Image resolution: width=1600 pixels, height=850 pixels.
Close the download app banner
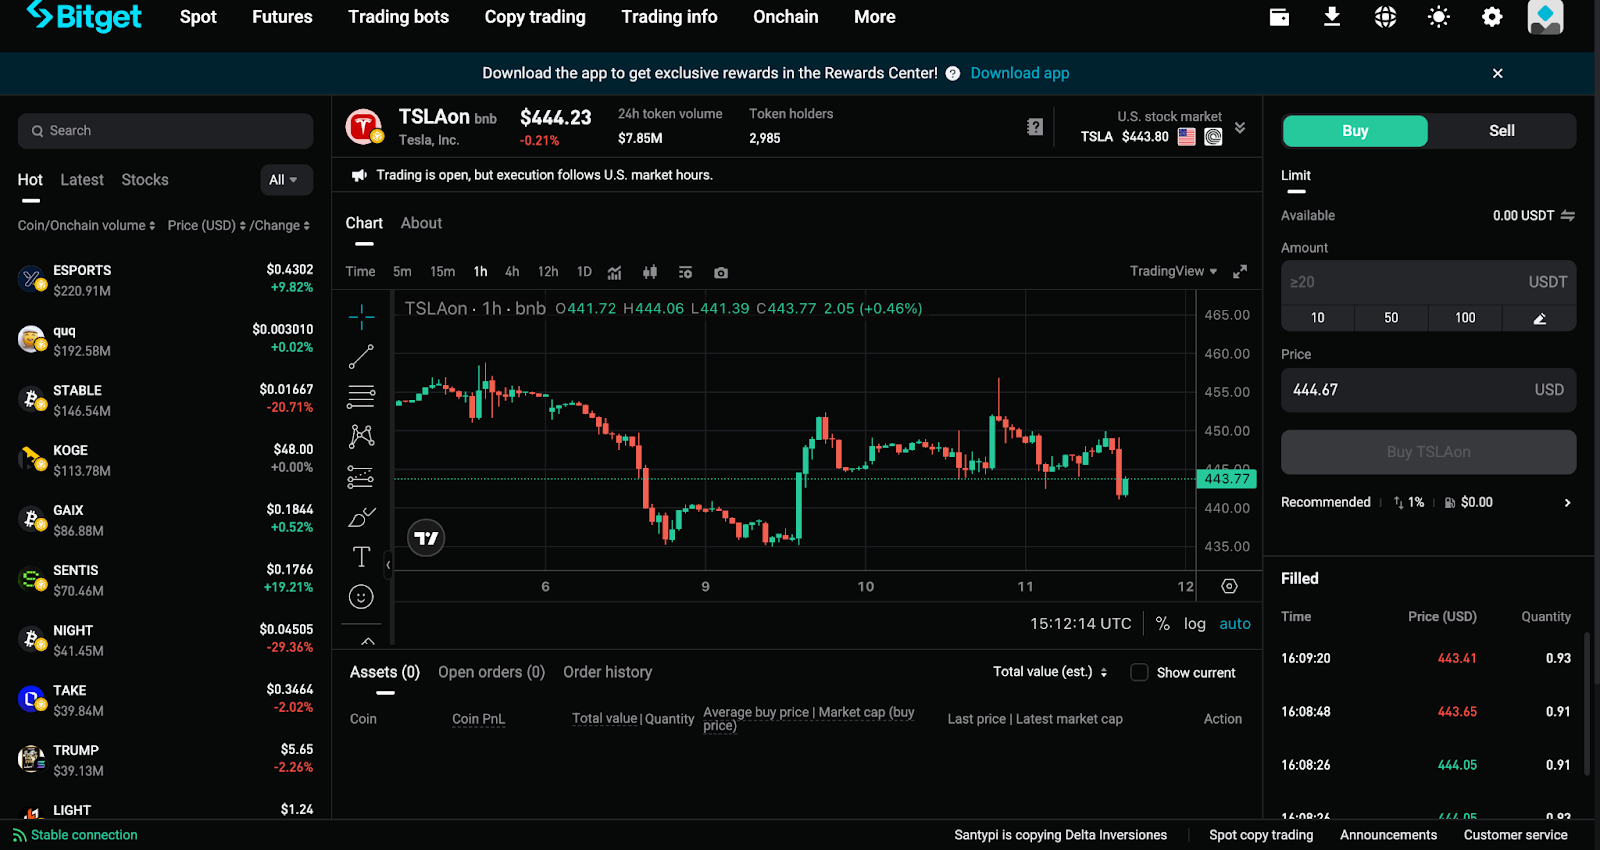(1497, 73)
